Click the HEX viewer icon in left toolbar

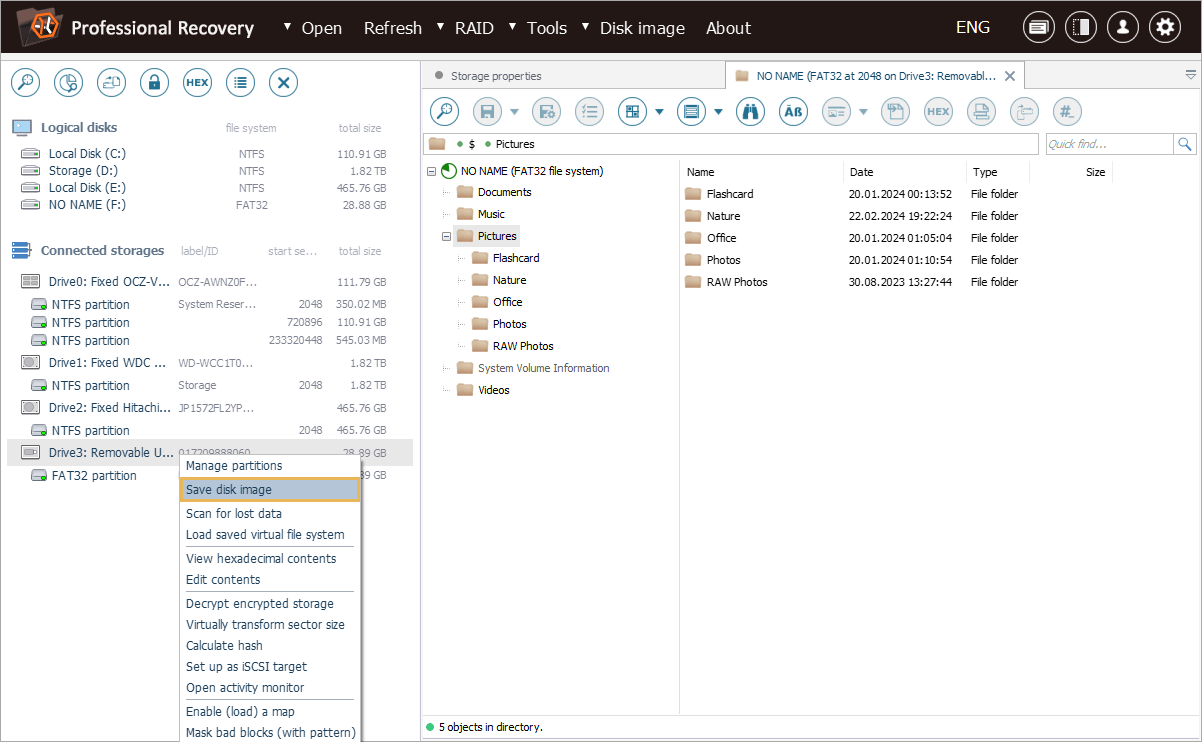[x=197, y=83]
